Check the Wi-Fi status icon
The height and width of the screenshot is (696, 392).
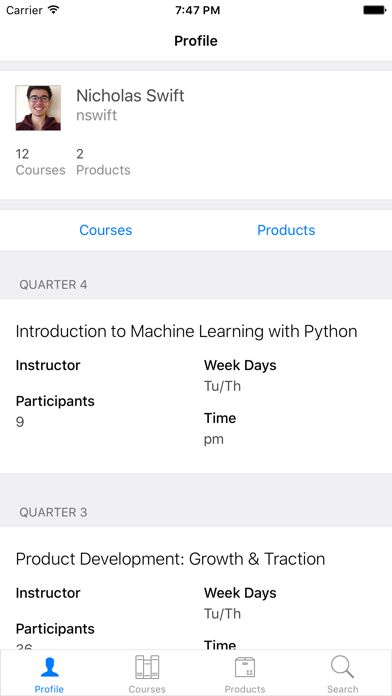tap(54, 10)
